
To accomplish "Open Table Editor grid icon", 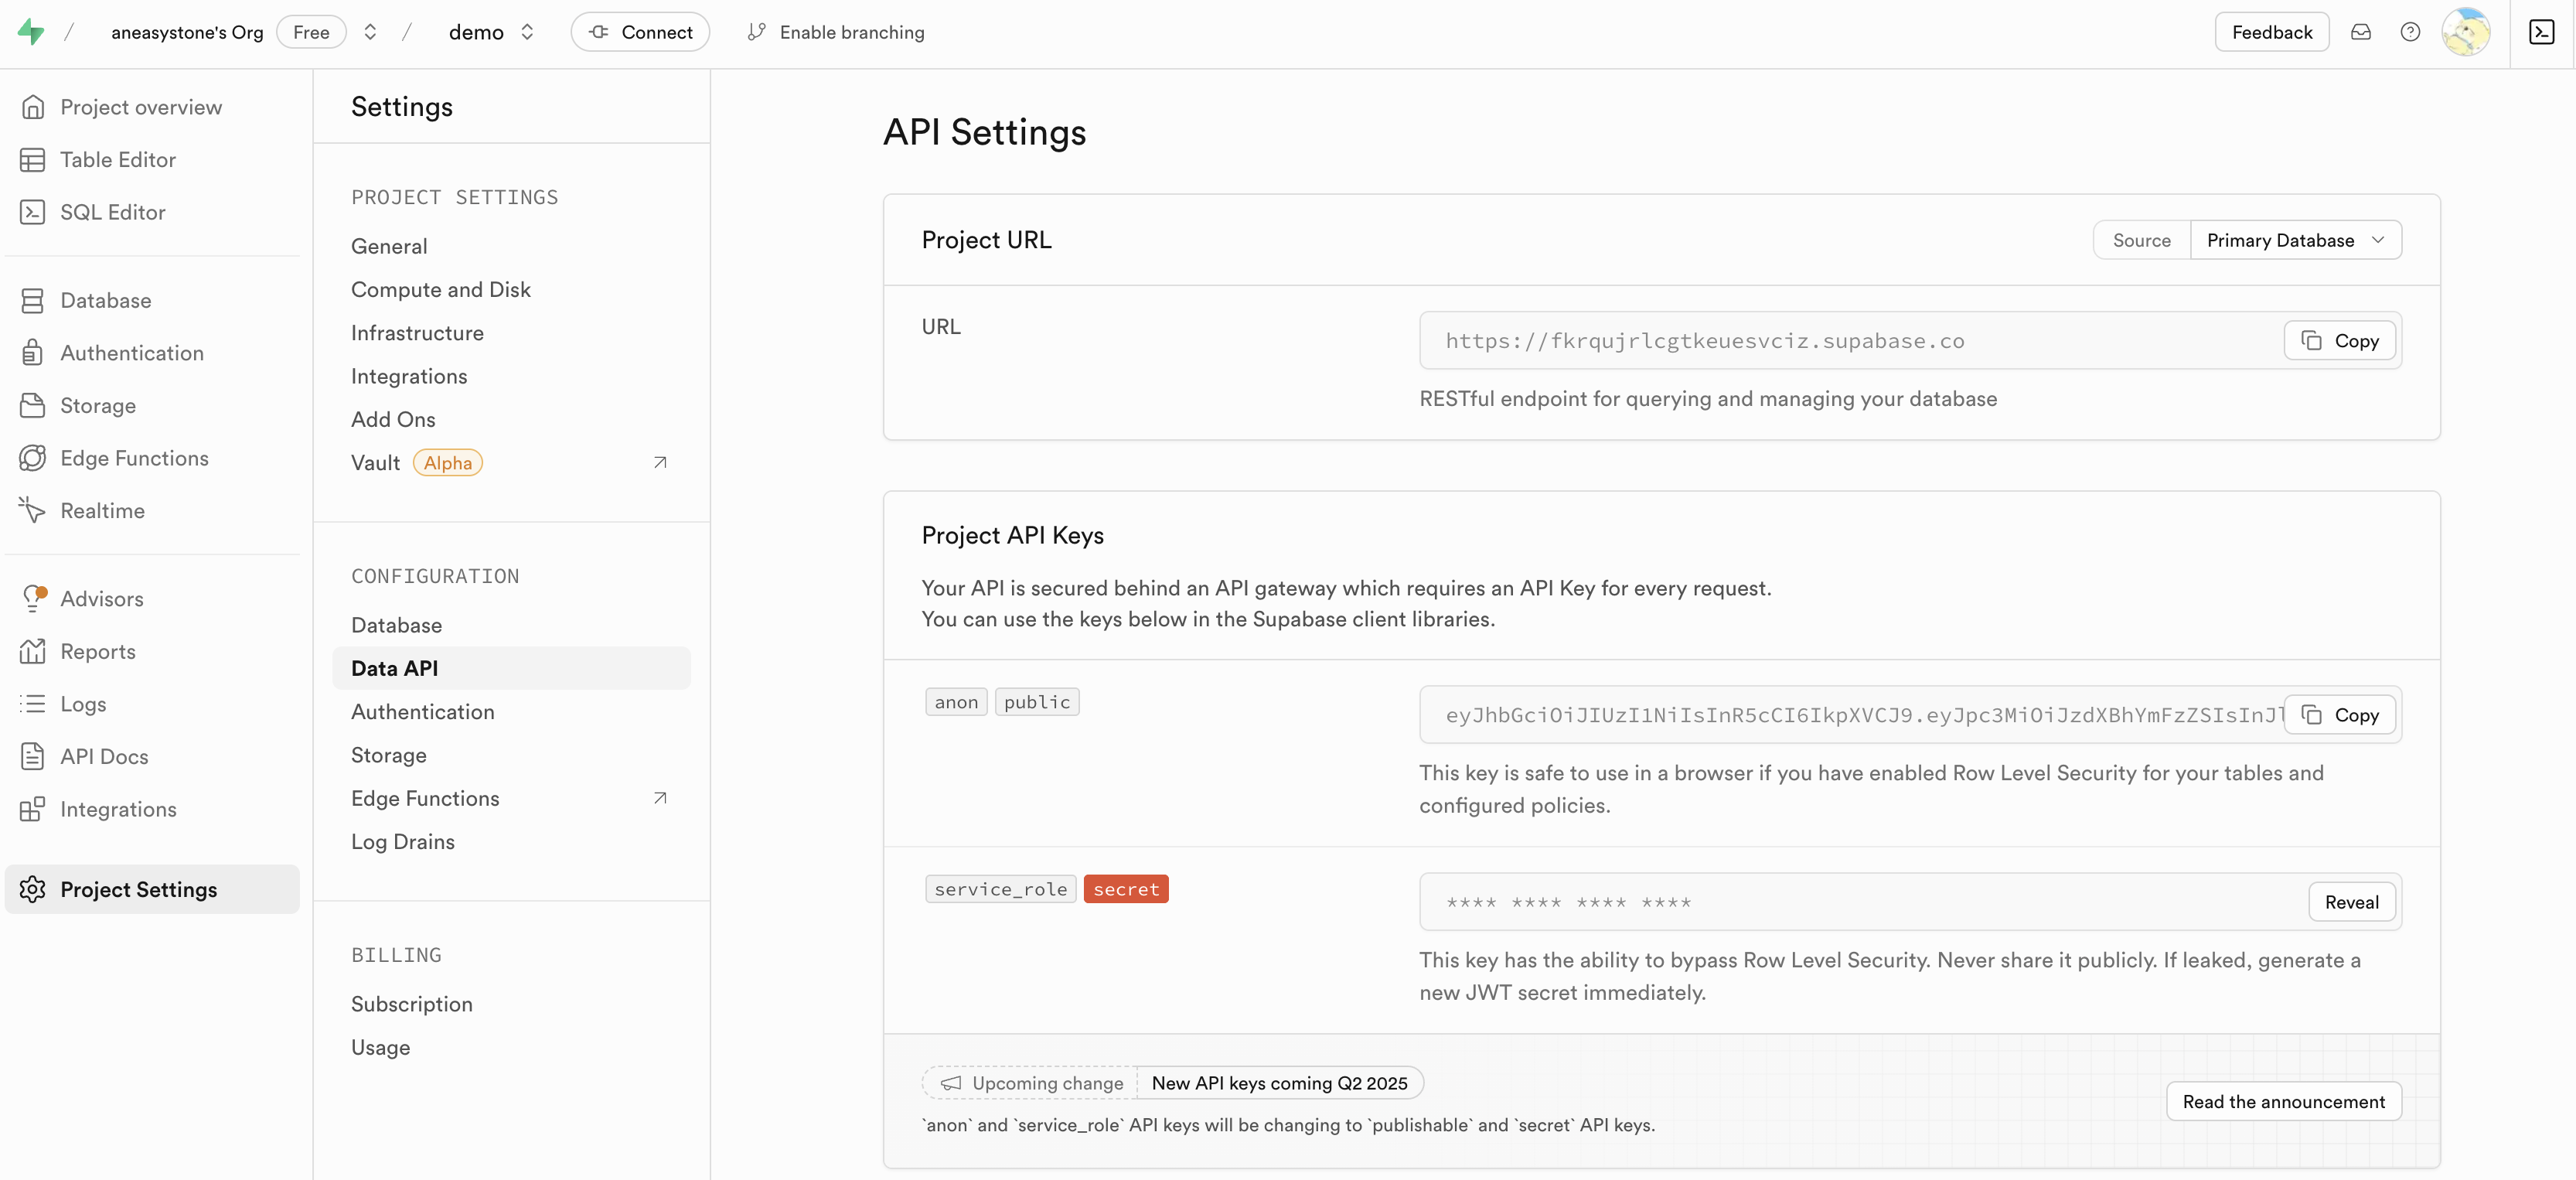I will pyautogui.click(x=33, y=160).
